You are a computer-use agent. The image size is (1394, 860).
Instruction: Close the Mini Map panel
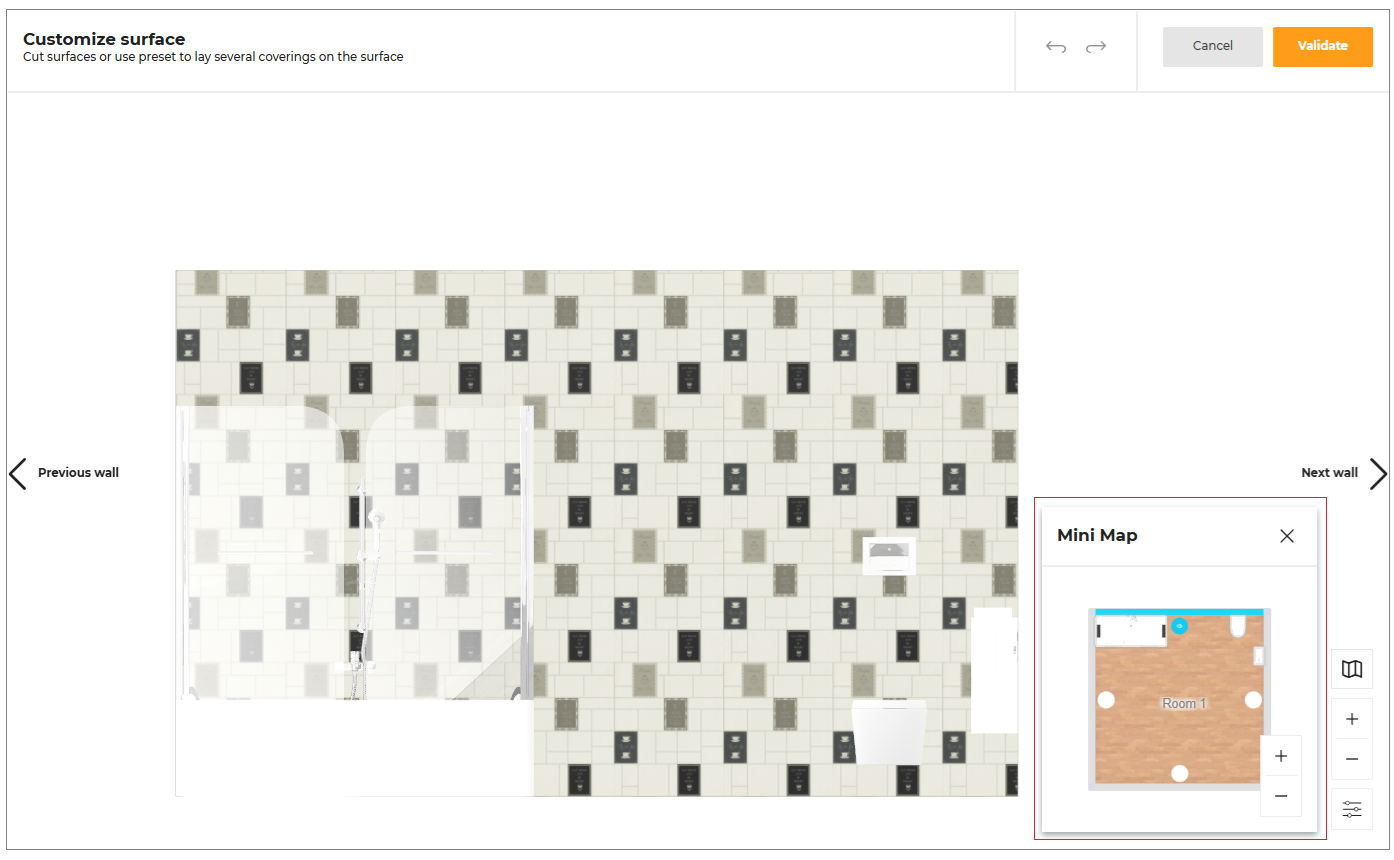tap(1286, 536)
